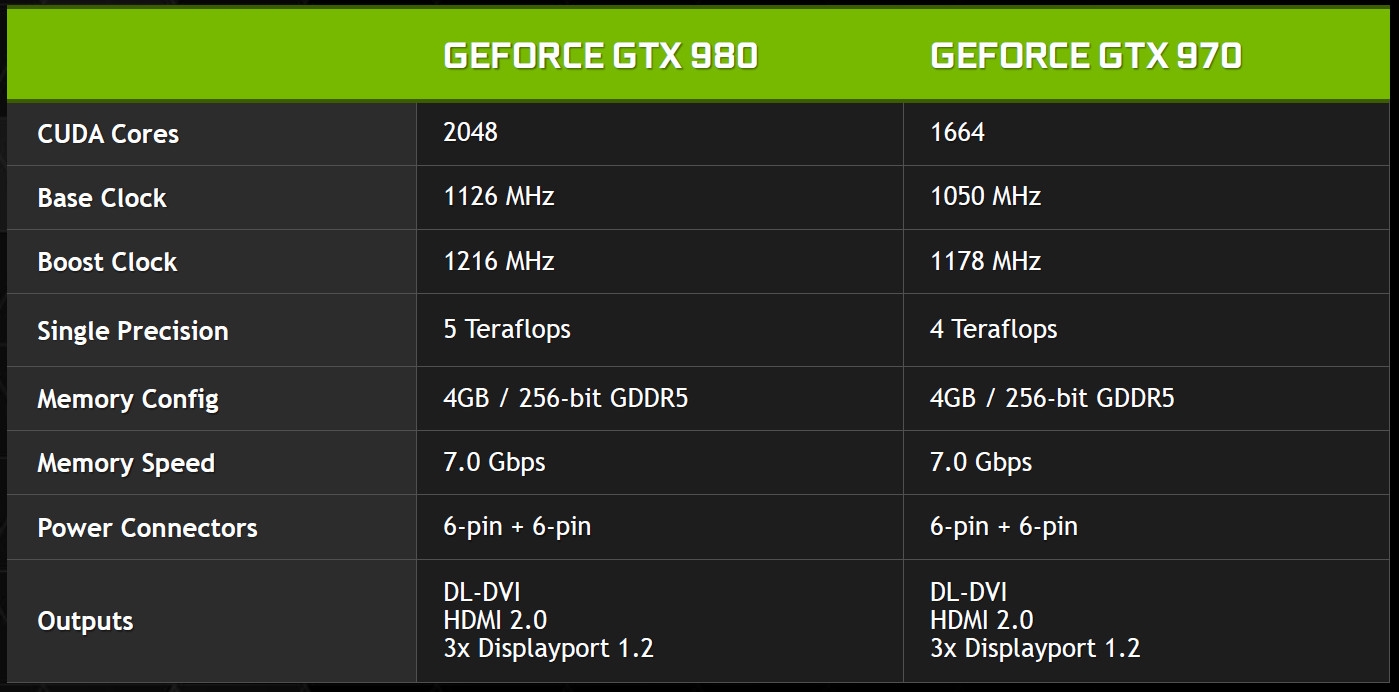Click the 1050 MHz base clock value
Image resolution: width=1399 pixels, height=692 pixels.
(985, 196)
